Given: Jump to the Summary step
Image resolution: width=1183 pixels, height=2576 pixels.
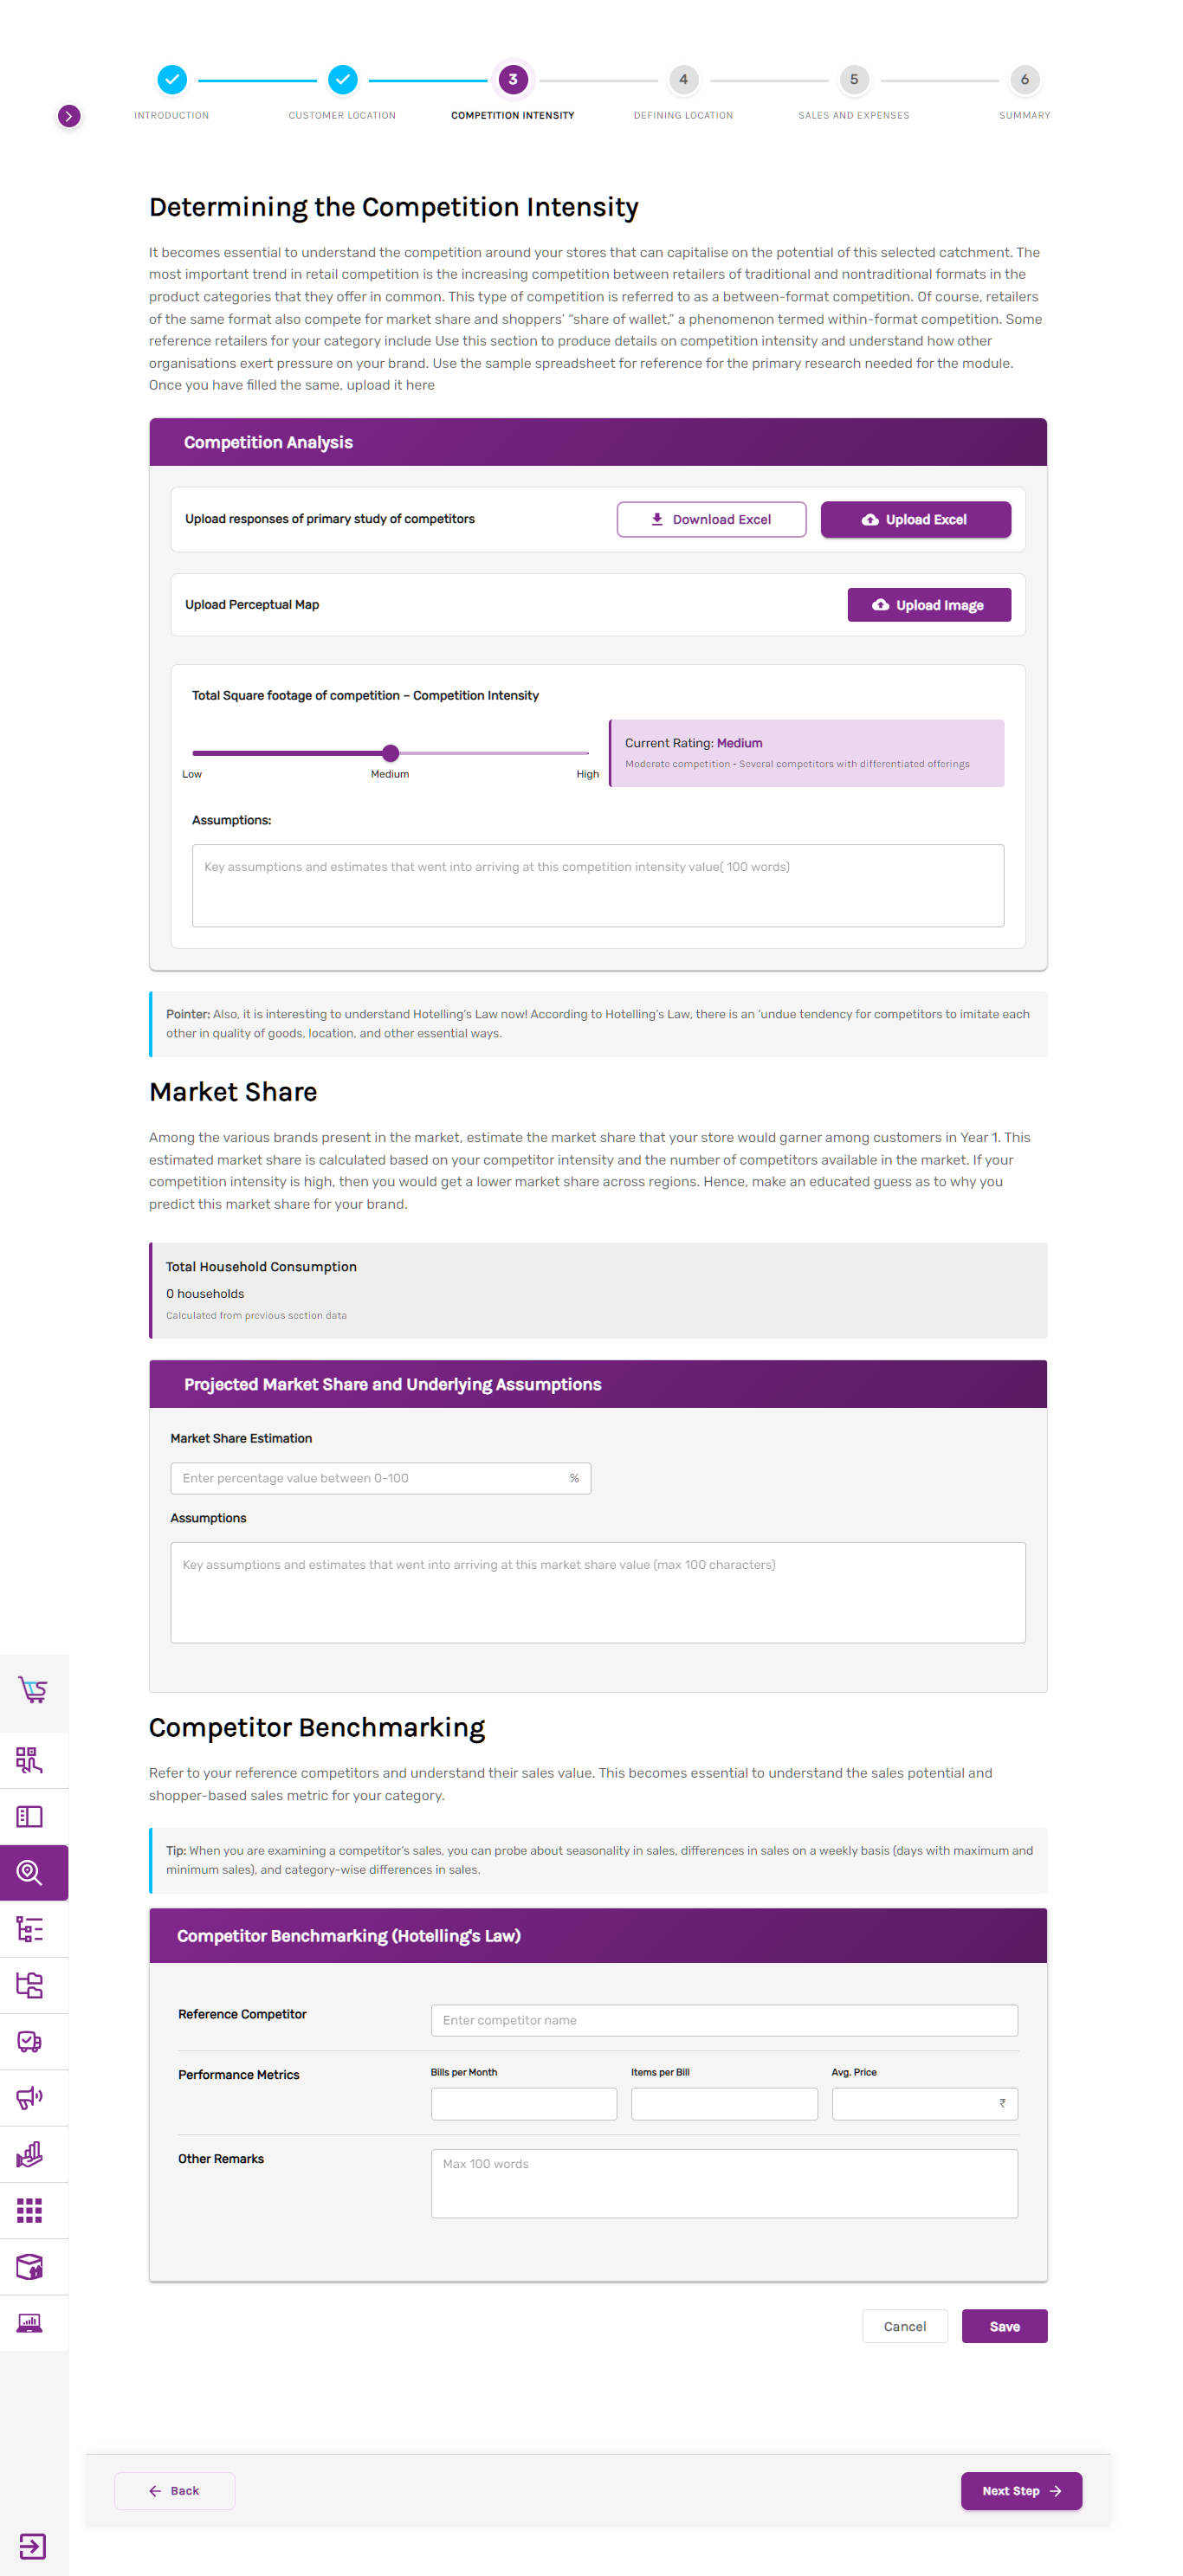Looking at the screenshot, I should [1024, 80].
